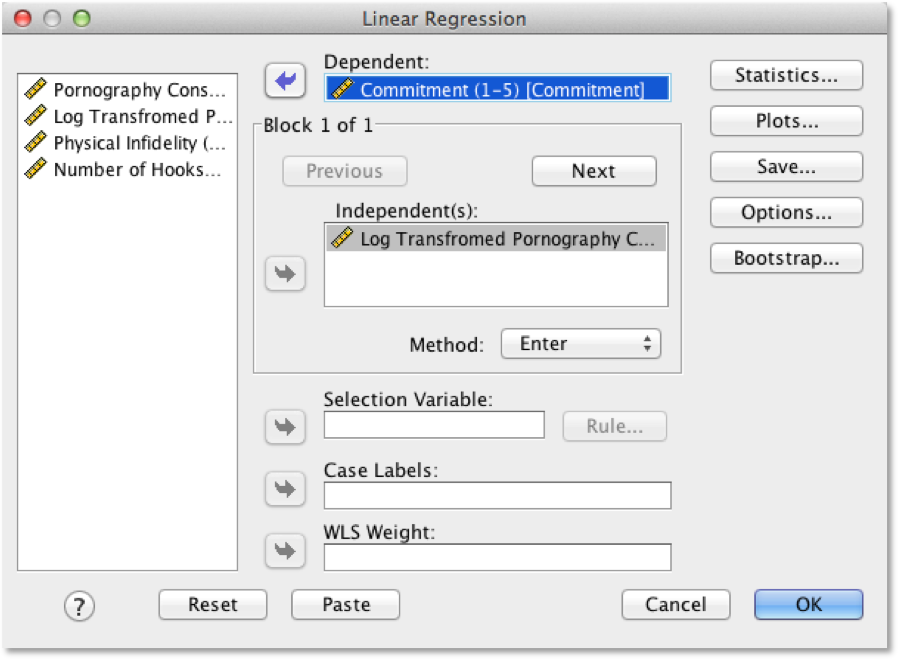
Task: Open the Save... options dialog
Action: [786, 167]
